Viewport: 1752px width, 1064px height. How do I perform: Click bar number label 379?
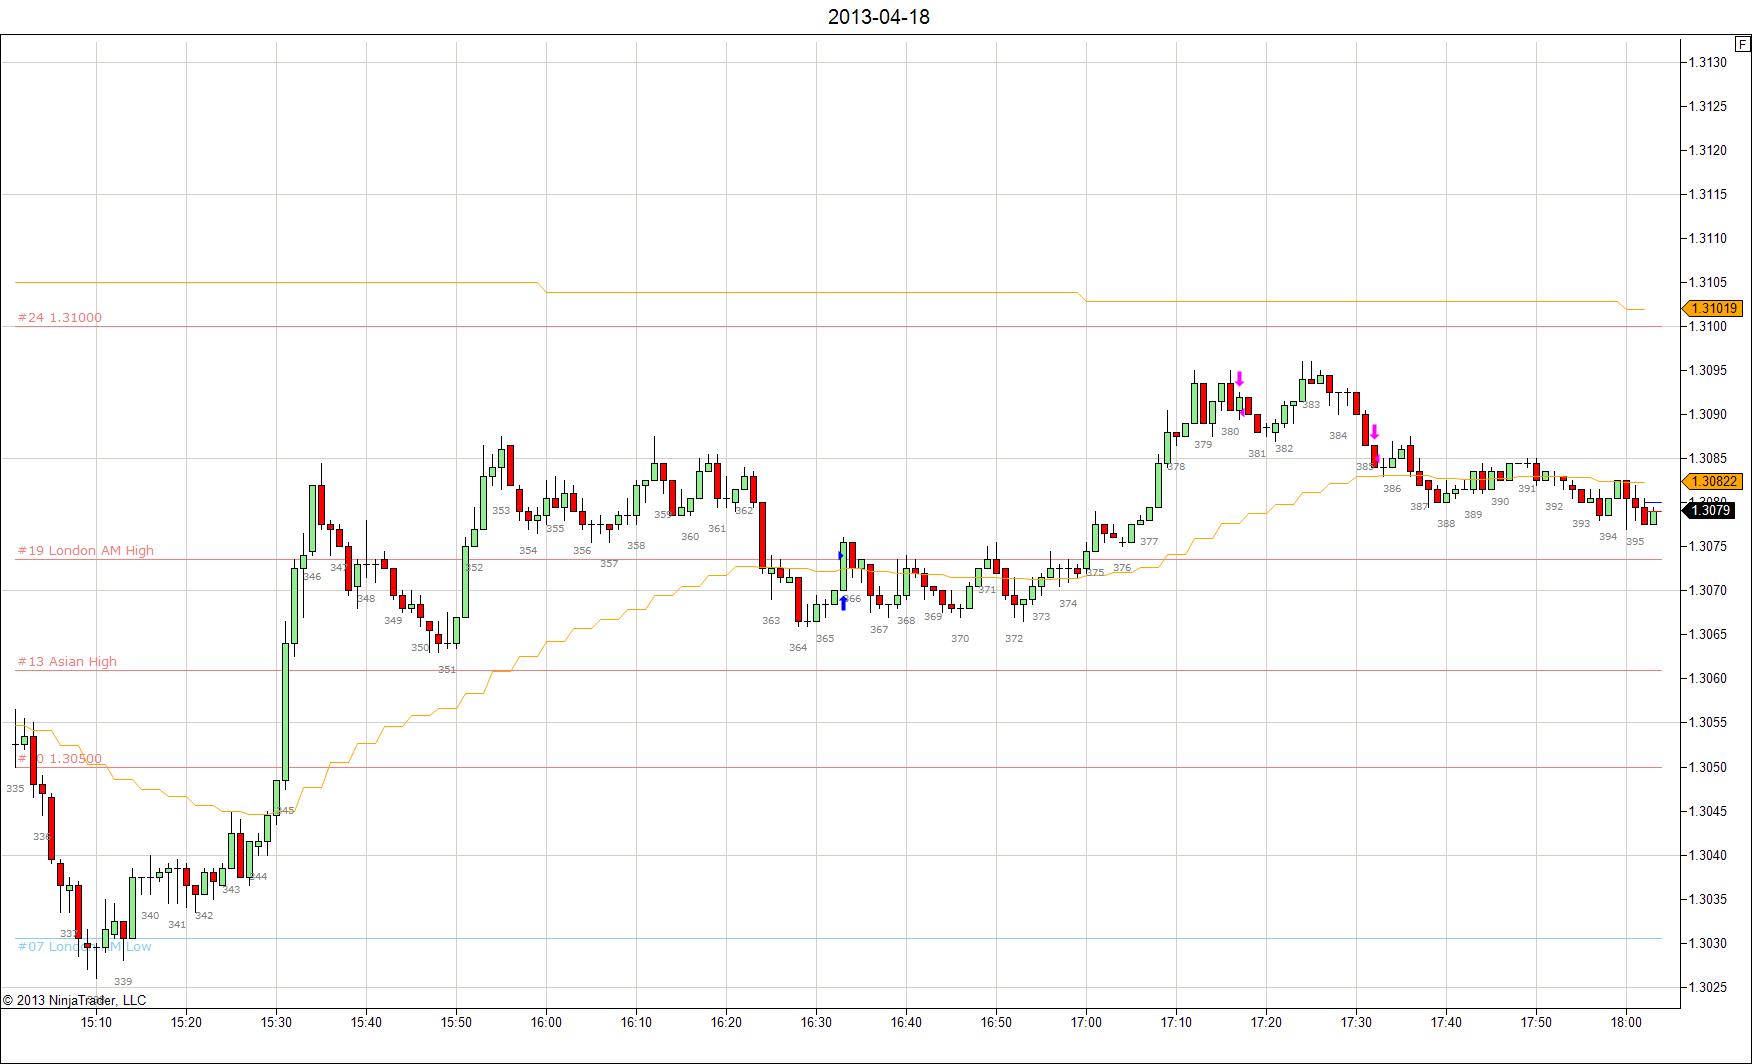pos(1203,445)
